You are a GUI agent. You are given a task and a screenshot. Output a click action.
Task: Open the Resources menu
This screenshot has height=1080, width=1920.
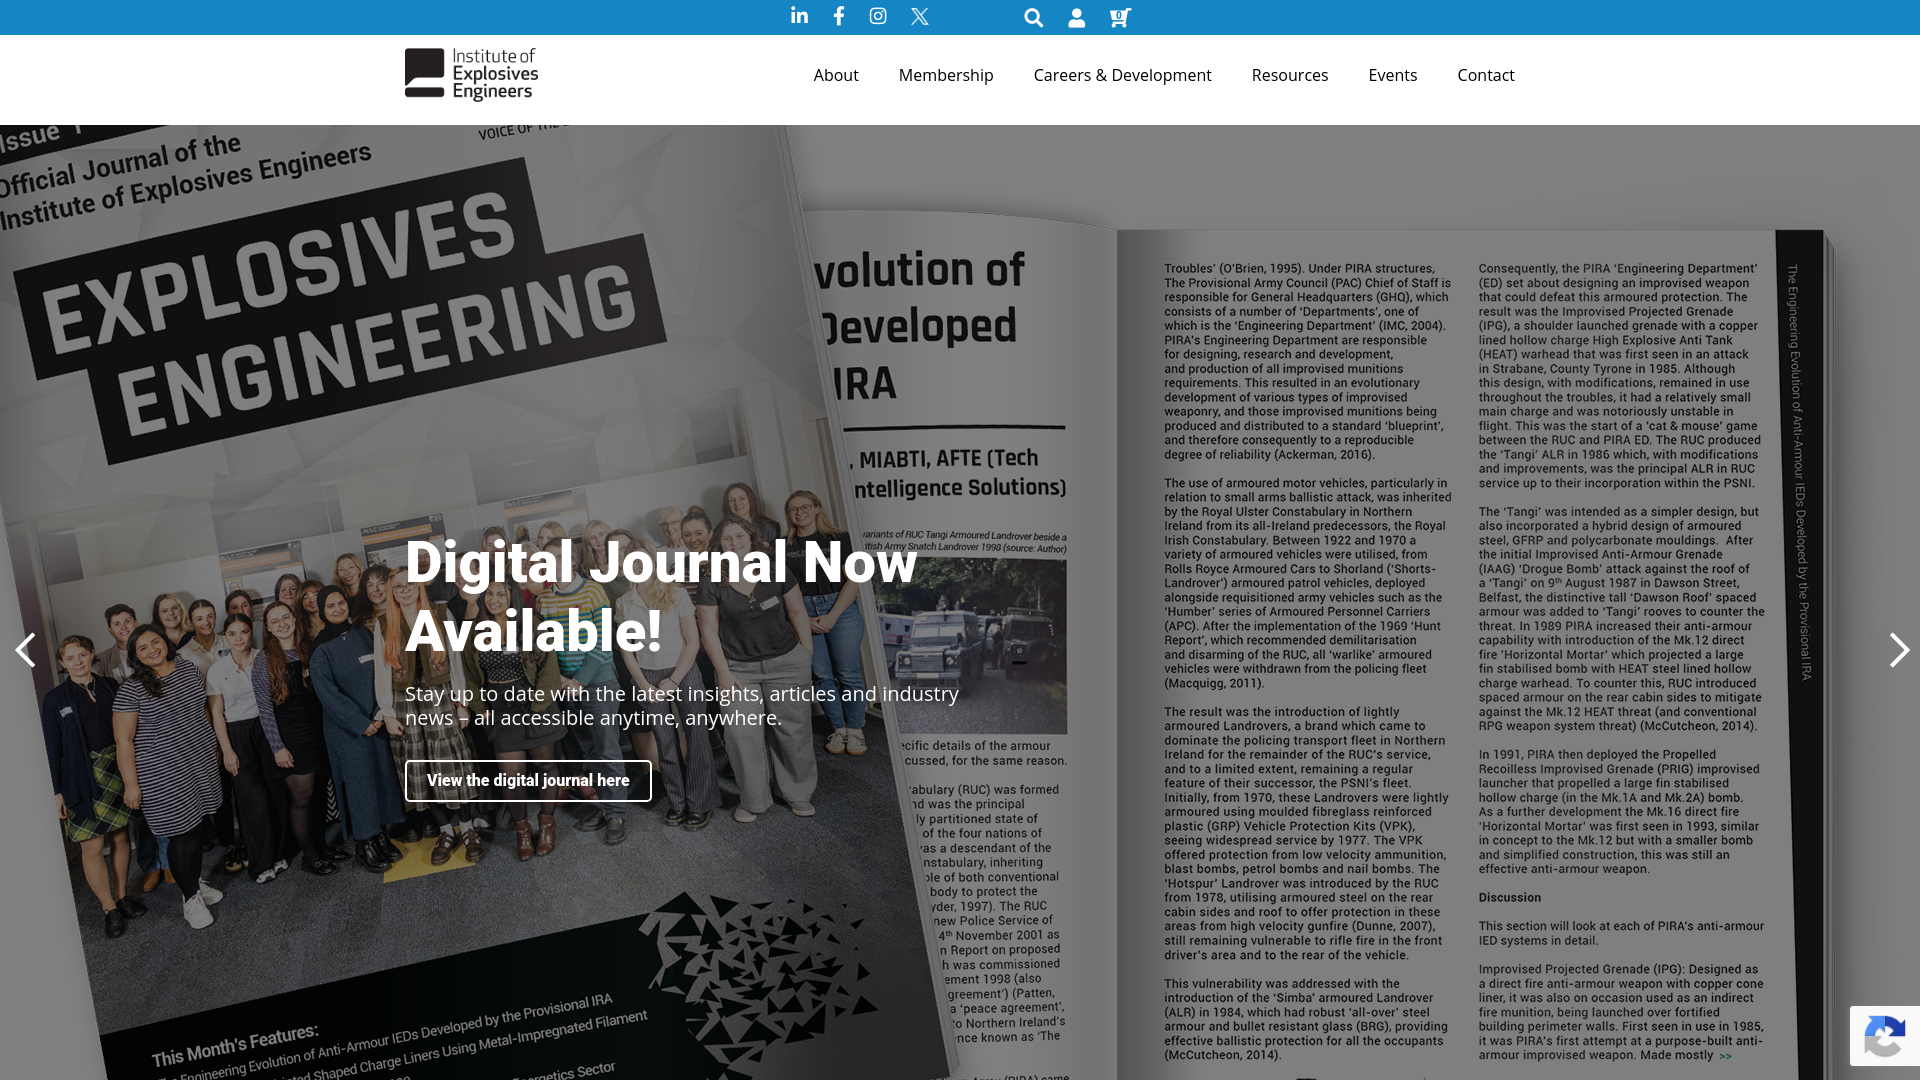(x=1290, y=75)
